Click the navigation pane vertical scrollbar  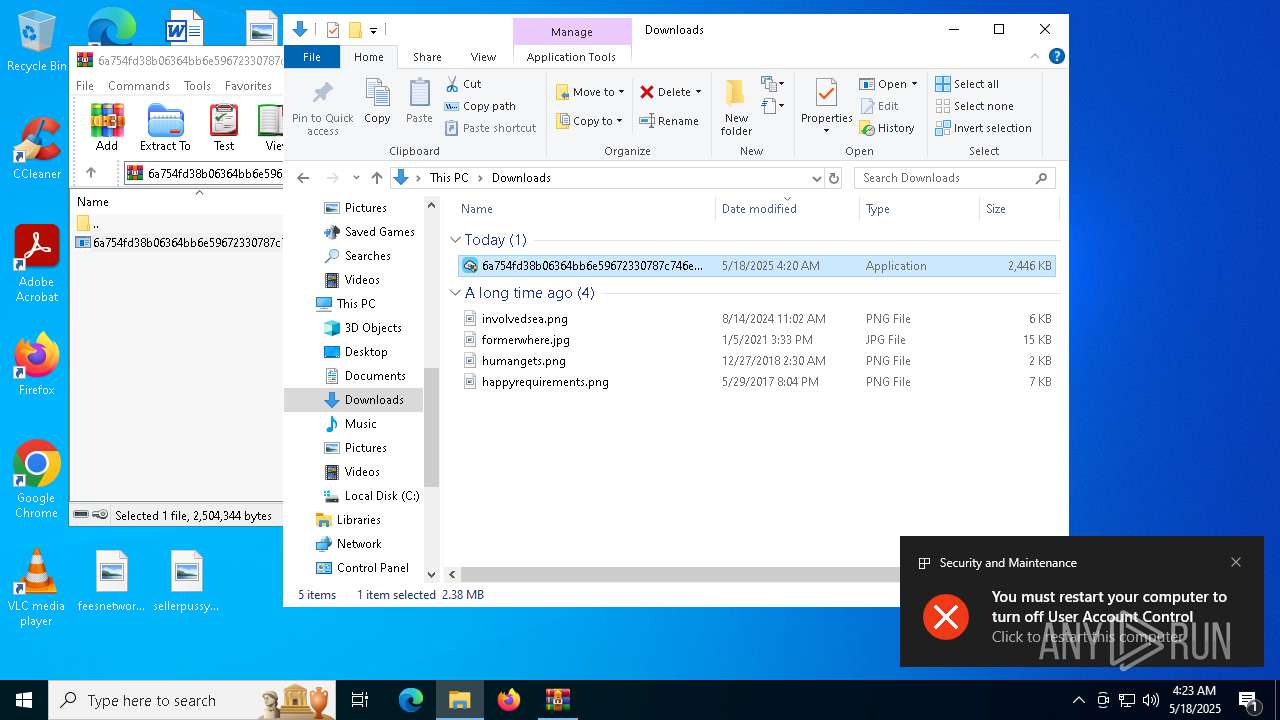coord(432,425)
